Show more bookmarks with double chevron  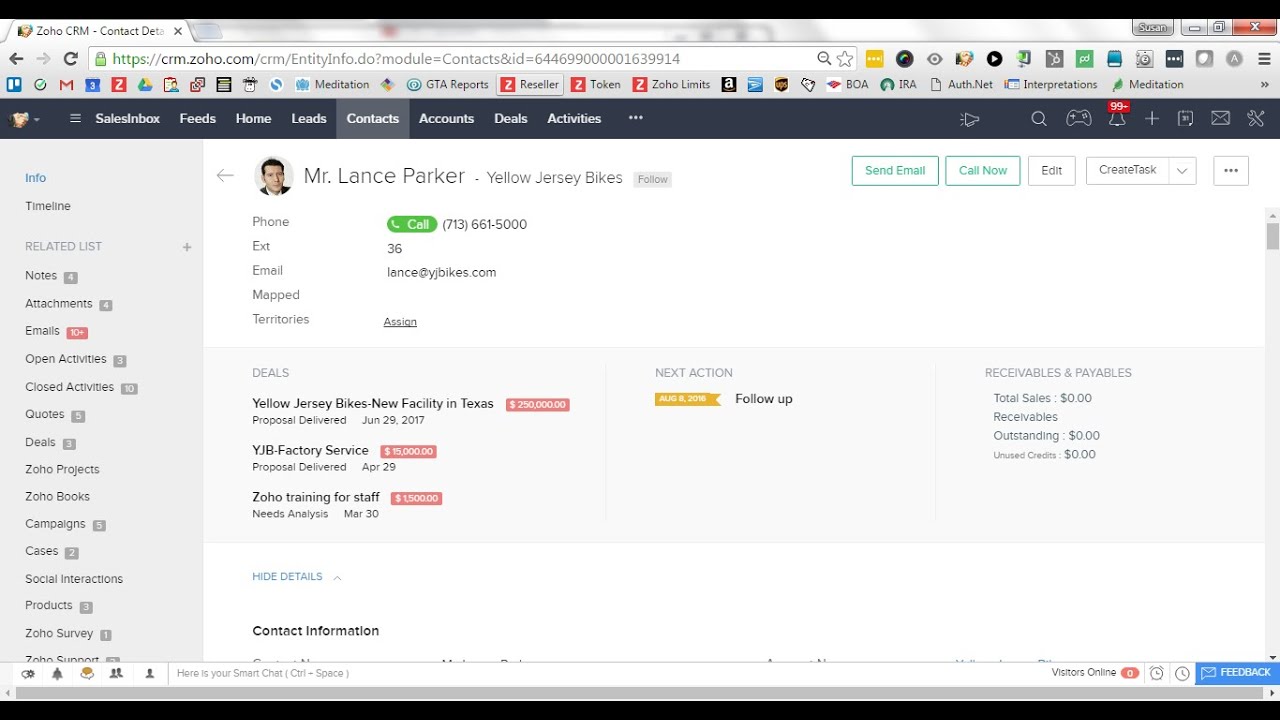(x=1264, y=85)
